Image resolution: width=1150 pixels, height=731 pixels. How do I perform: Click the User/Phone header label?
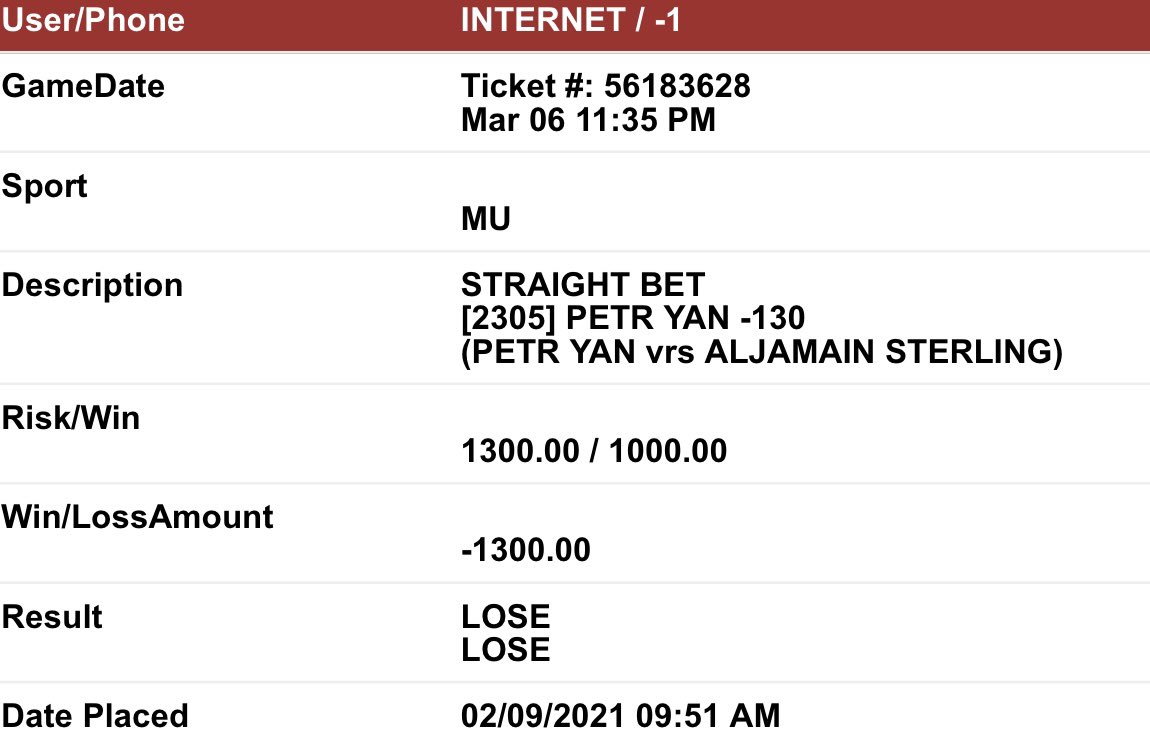(x=93, y=20)
